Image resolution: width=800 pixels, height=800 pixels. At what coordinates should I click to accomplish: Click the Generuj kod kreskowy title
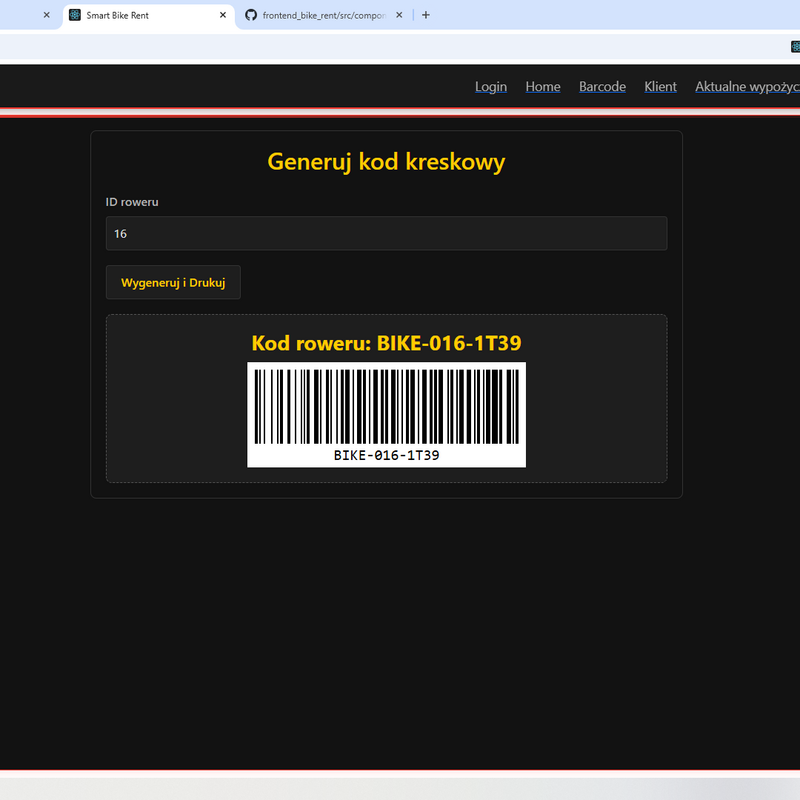[x=386, y=161]
